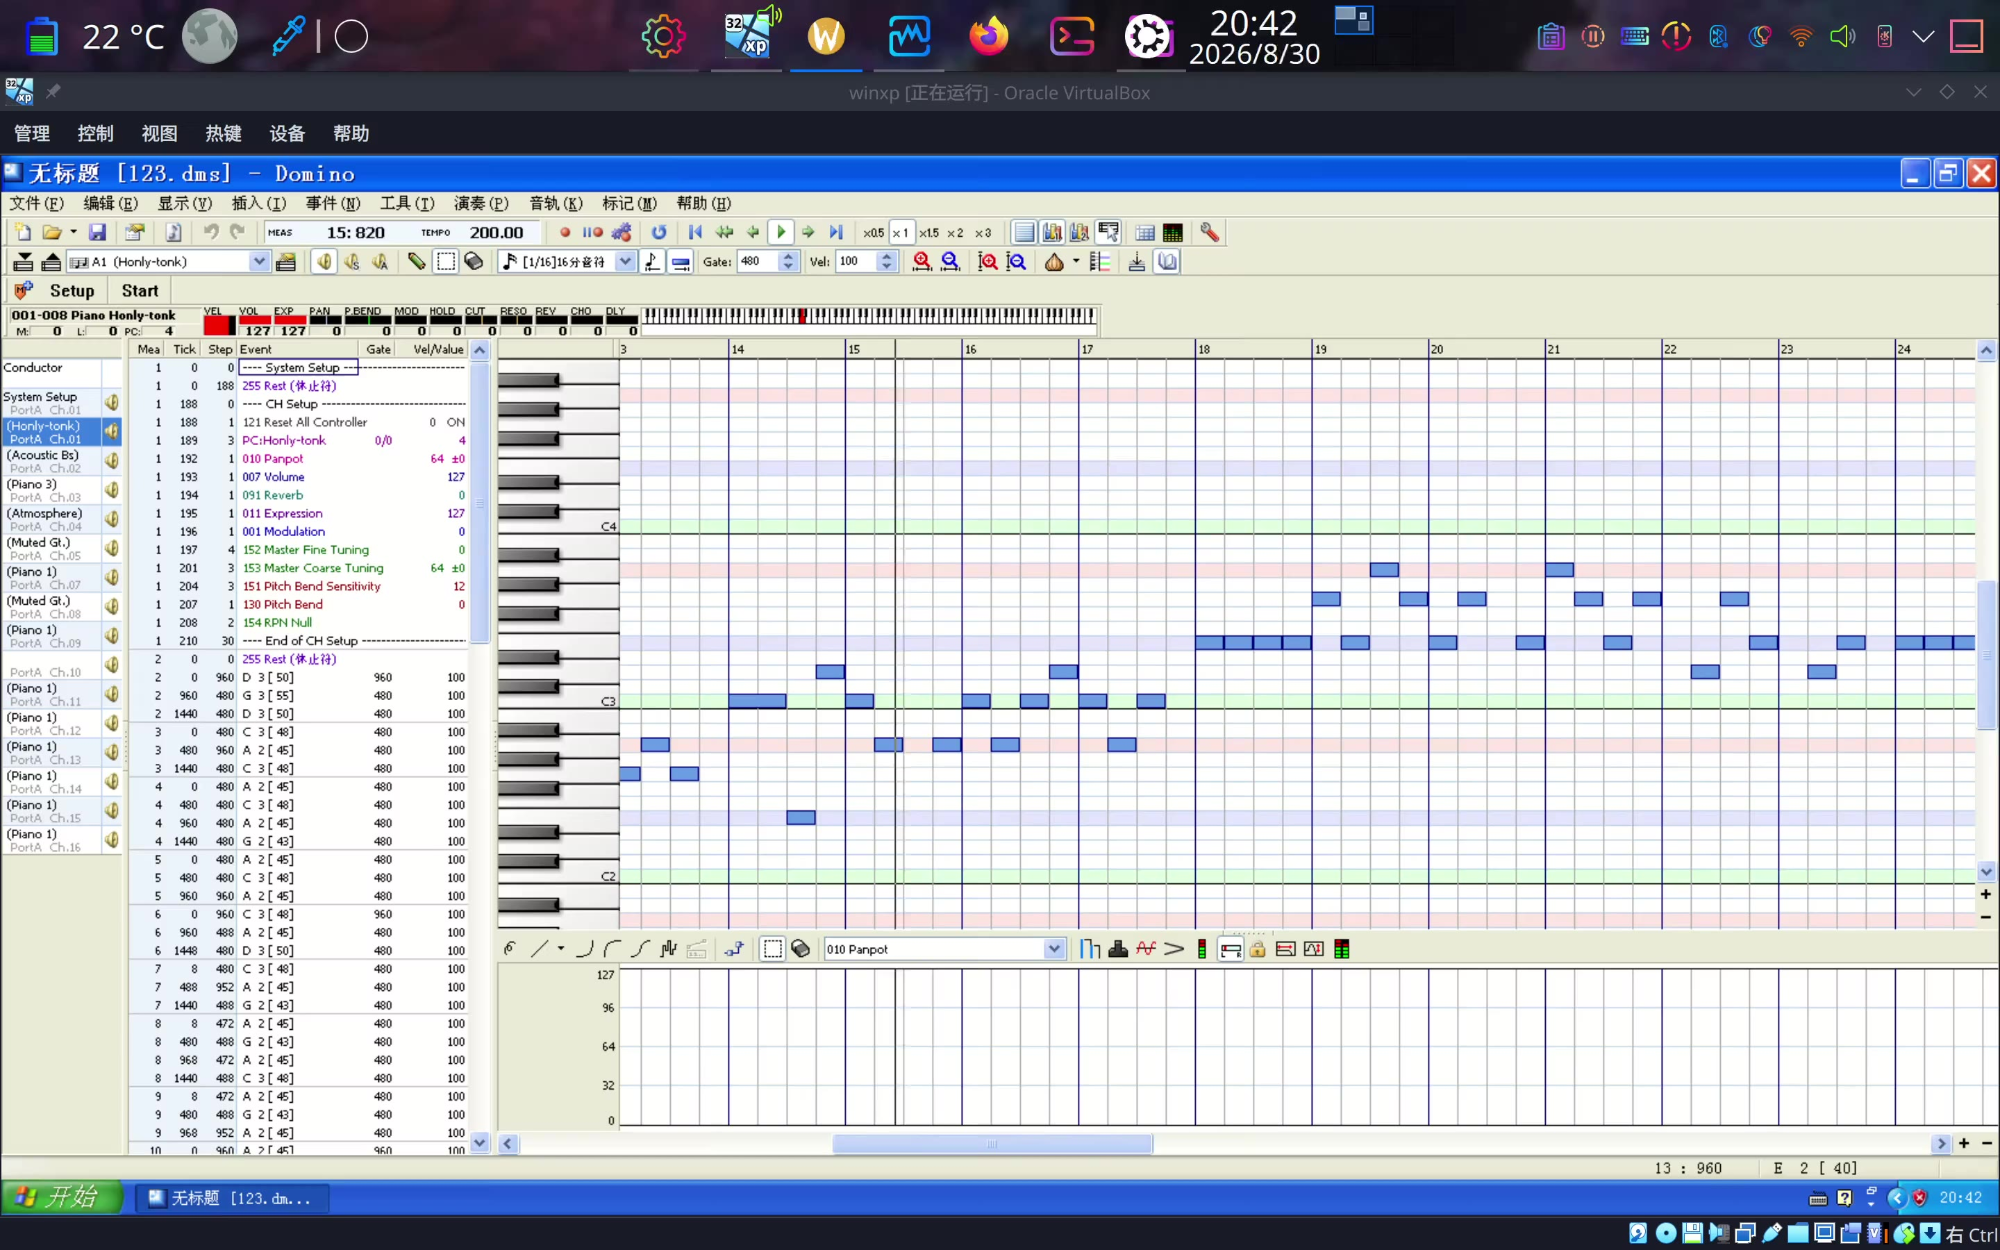Viewport: 2000px width, 1250px height.
Task: Click the record button (red dot)
Action: tap(565, 233)
